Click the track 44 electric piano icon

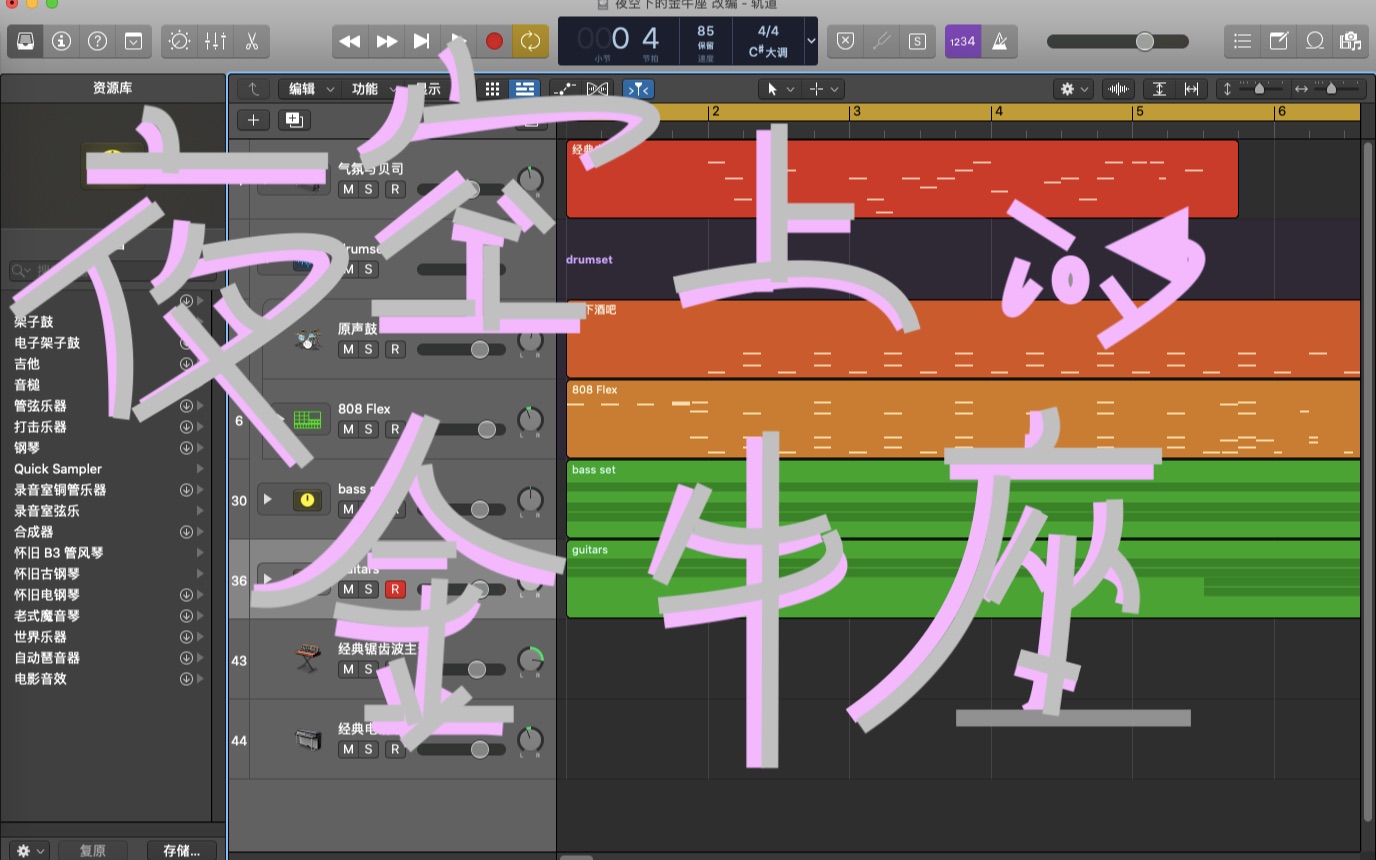click(x=308, y=740)
